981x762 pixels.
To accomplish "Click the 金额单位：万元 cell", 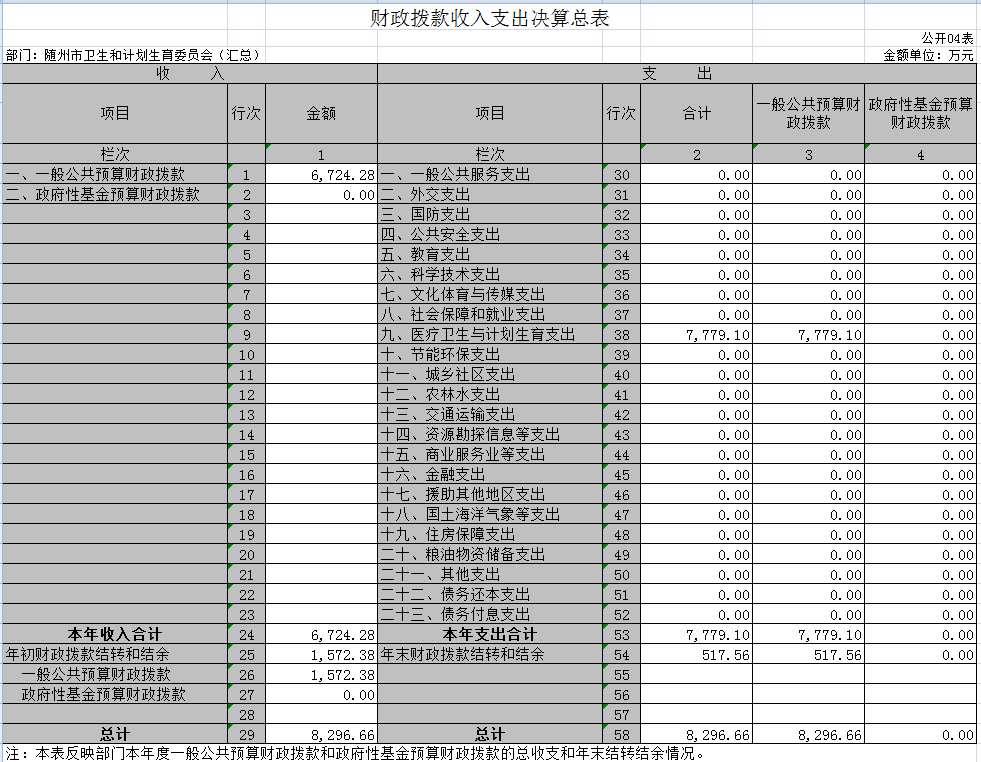I will tap(928, 55).
